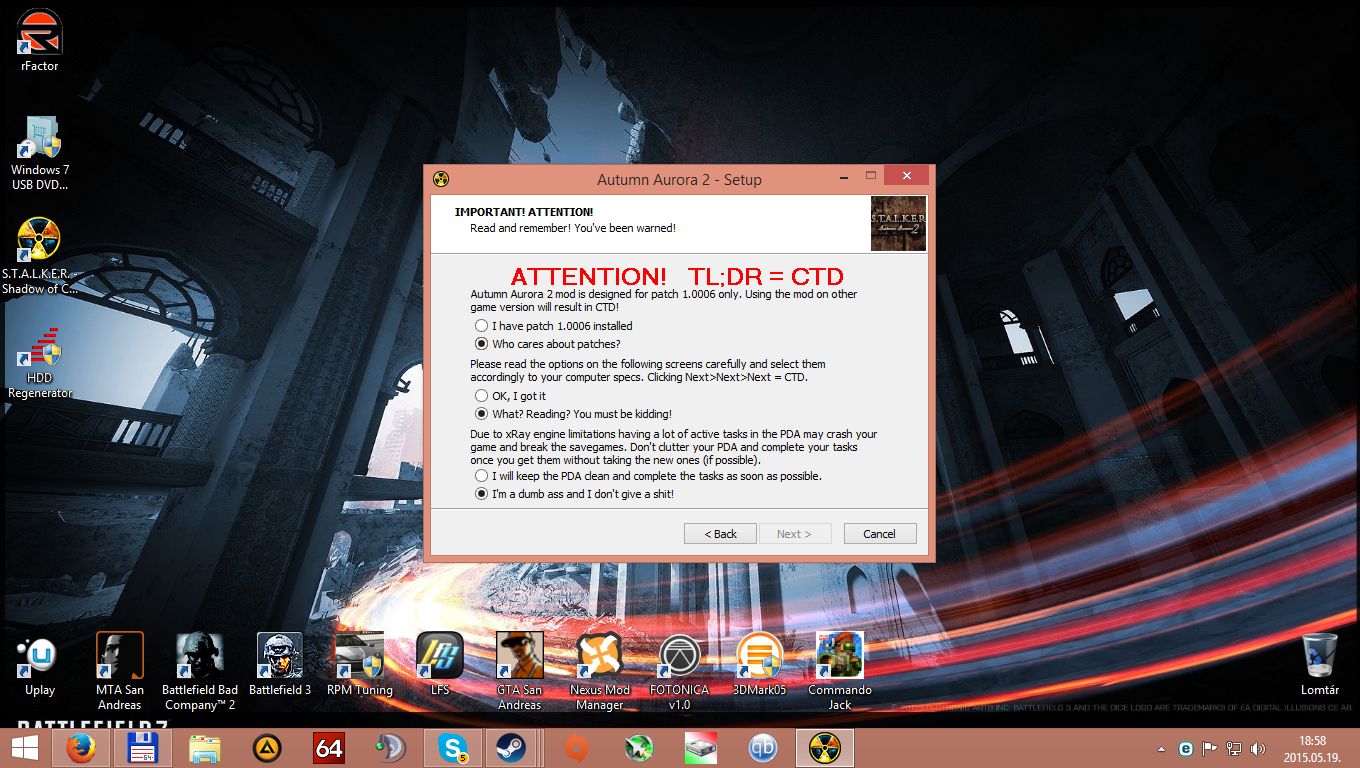The width and height of the screenshot is (1360, 768).
Task: Click the greyed-out Next button
Action: coord(794,534)
